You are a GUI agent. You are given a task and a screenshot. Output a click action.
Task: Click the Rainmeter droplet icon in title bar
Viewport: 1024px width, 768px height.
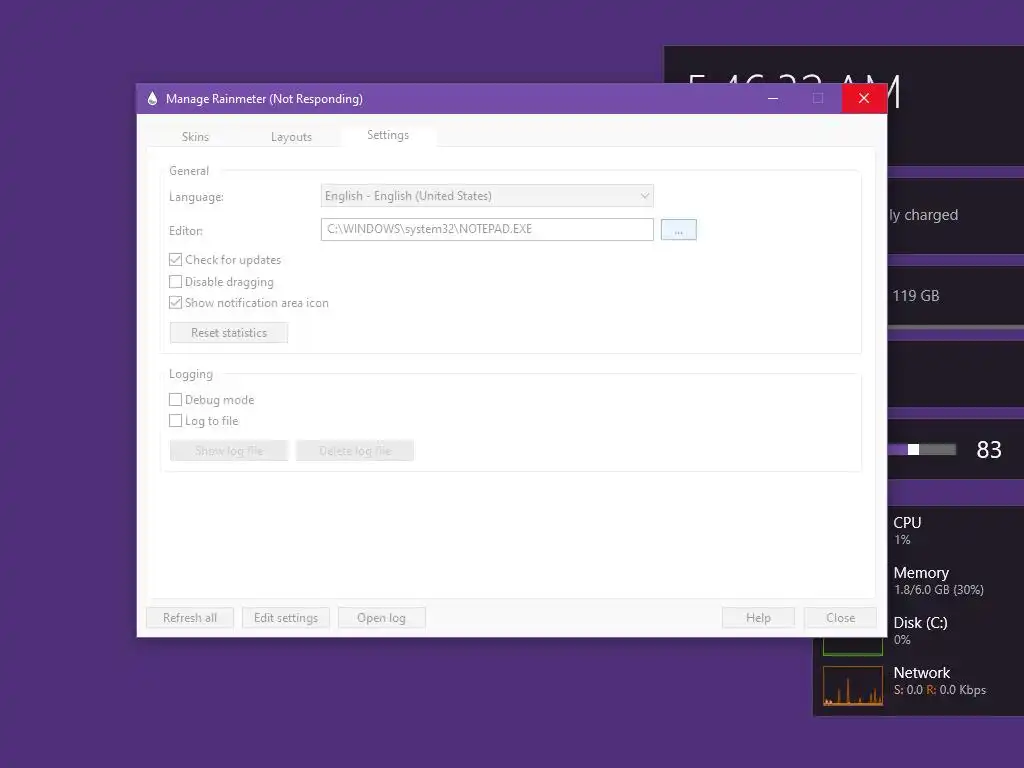[152, 99]
